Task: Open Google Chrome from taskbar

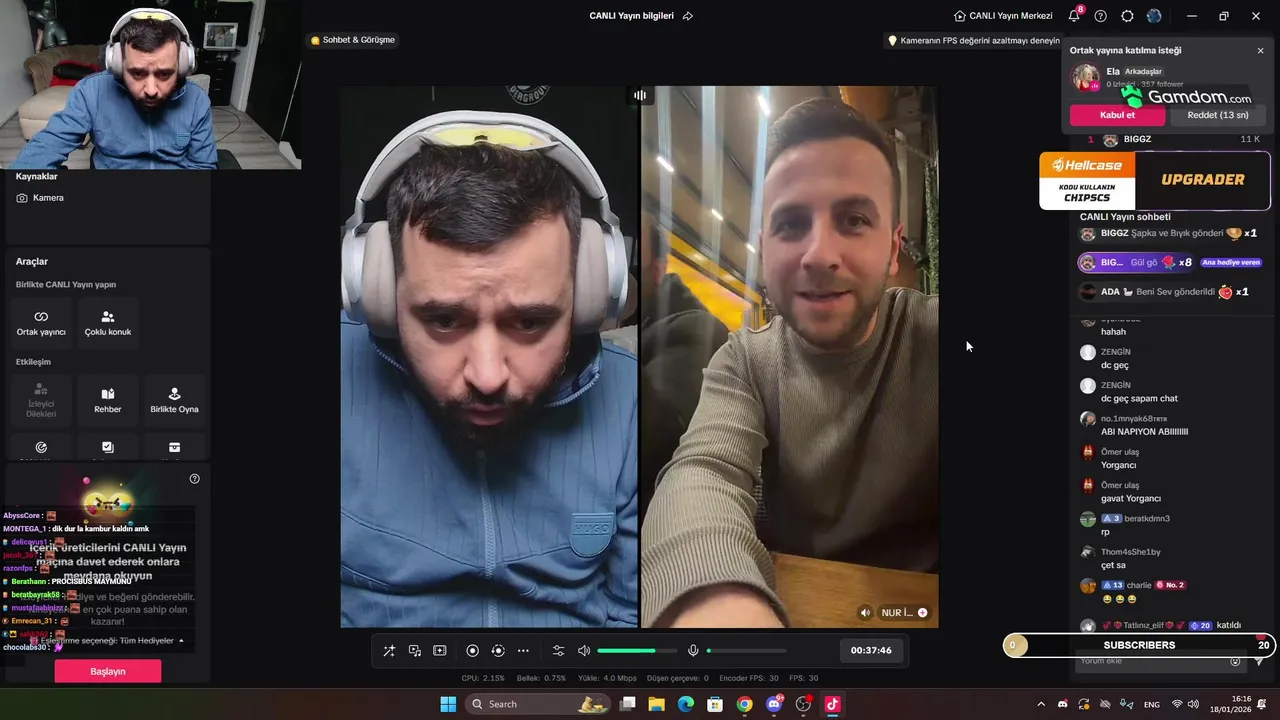Action: coord(745,704)
